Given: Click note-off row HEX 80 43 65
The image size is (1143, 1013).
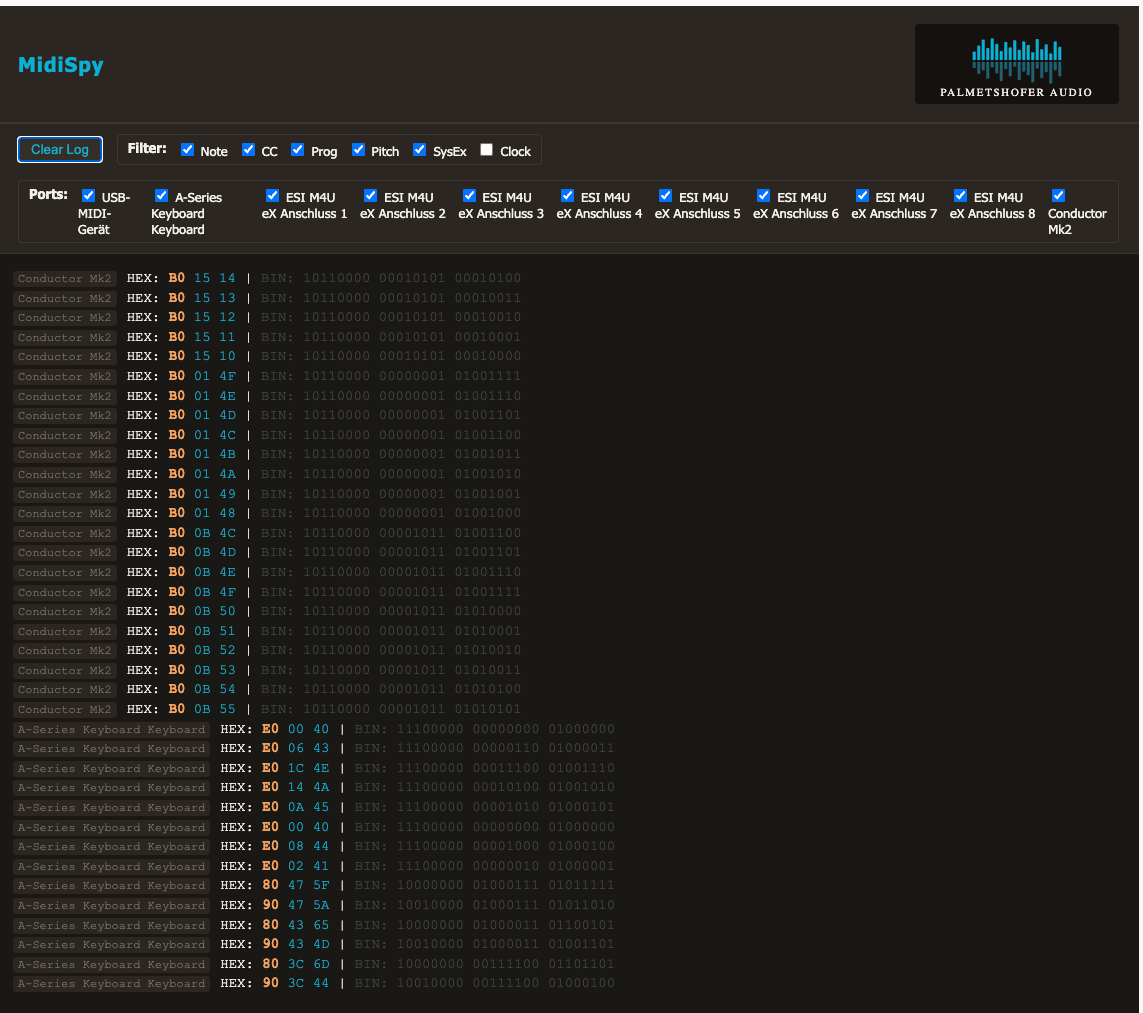Looking at the screenshot, I should (x=314, y=924).
